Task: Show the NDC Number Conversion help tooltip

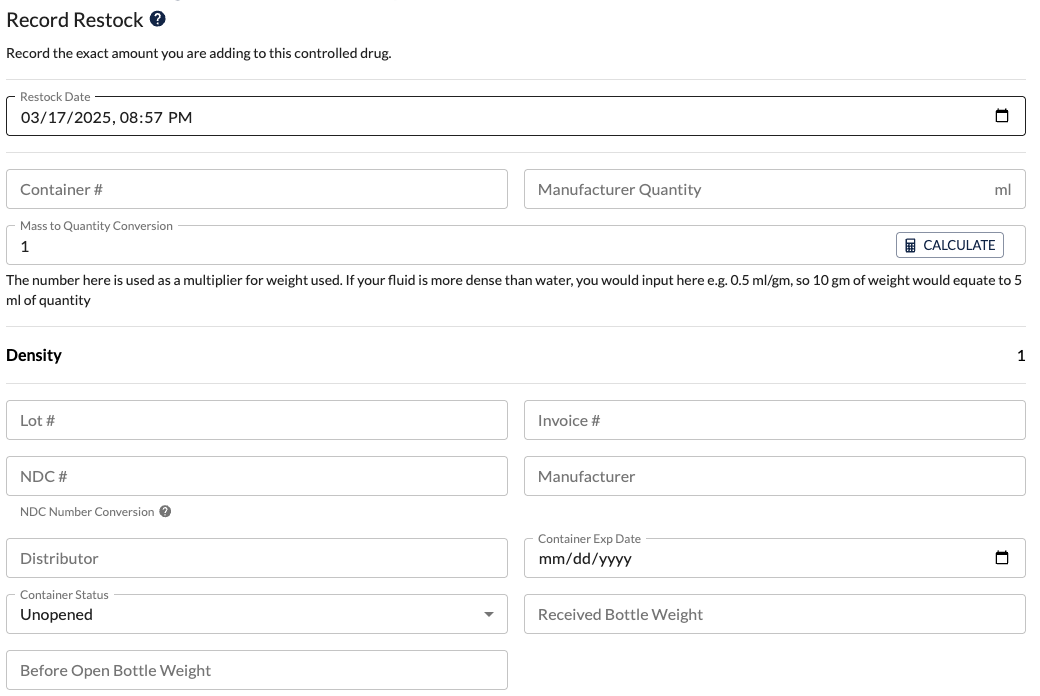Action: [x=165, y=512]
